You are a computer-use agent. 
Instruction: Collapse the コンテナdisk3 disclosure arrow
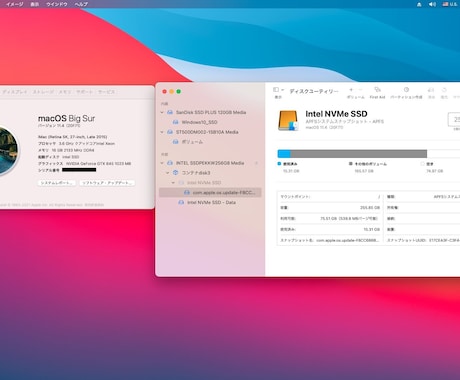click(168, 173)
